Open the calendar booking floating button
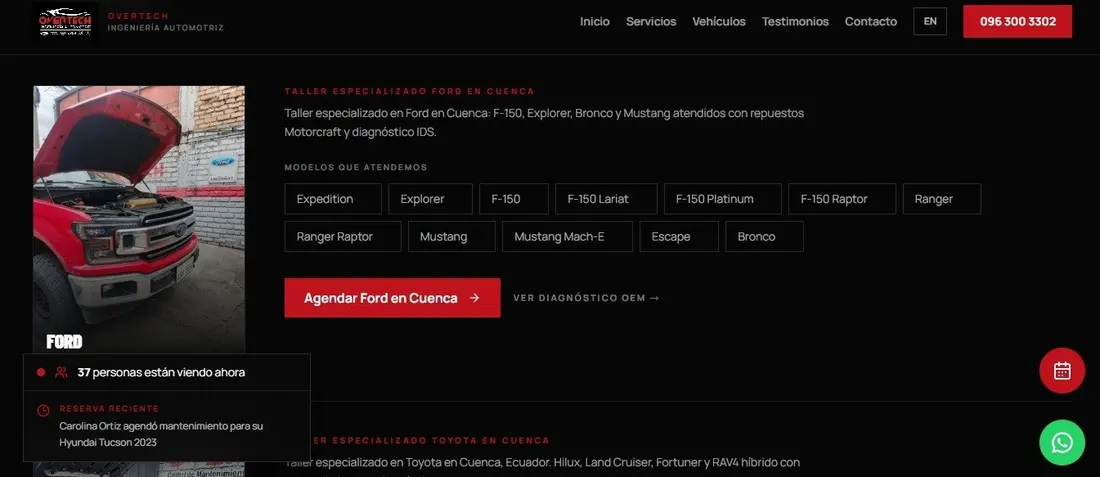The width and height of the screenshot is (1100, 477). [x=1061, y=370]
